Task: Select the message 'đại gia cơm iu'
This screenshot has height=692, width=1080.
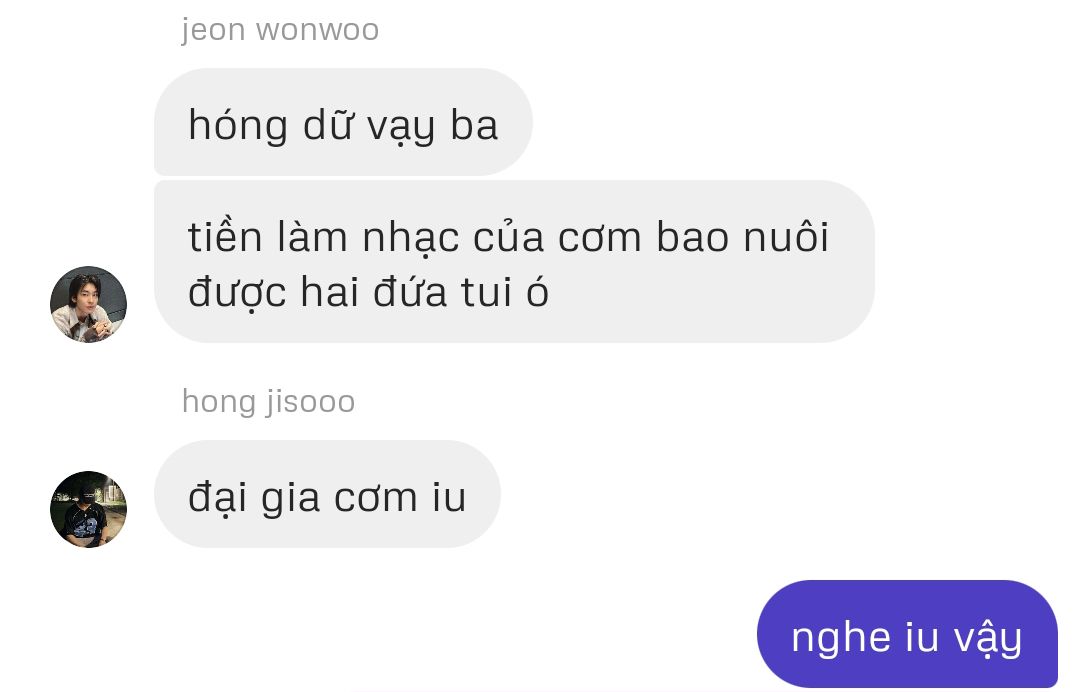Action: tap(327, 494)
